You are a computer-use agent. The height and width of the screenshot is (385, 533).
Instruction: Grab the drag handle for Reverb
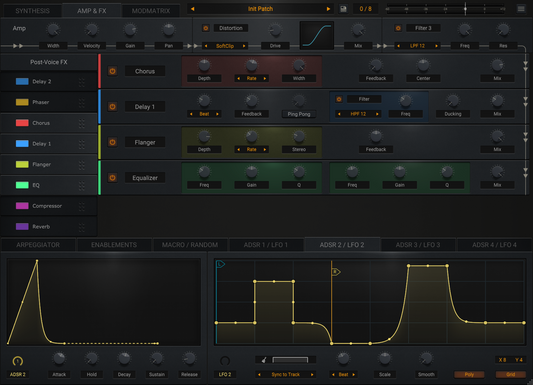82,227
